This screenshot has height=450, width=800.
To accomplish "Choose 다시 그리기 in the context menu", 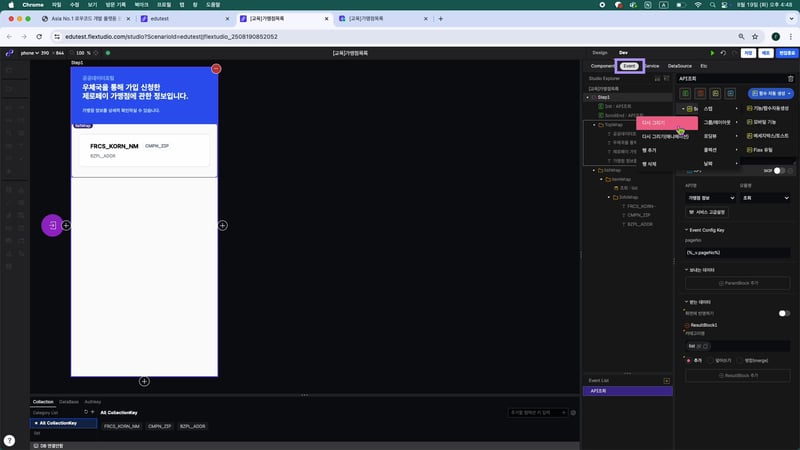I will [x=666, y=122].
